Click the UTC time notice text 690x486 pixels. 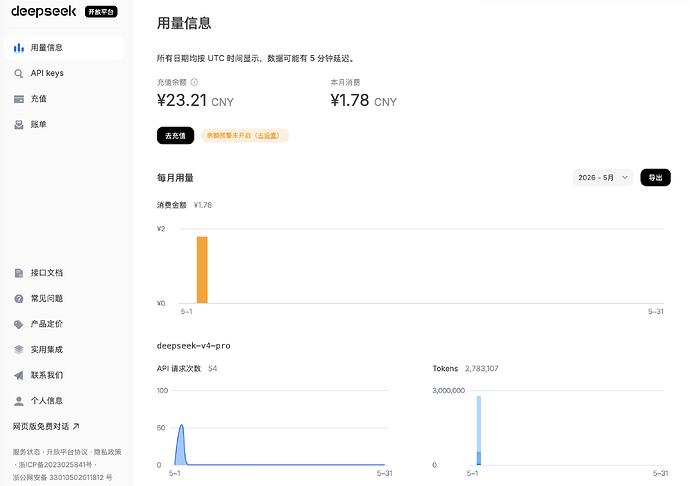point(256,58)
